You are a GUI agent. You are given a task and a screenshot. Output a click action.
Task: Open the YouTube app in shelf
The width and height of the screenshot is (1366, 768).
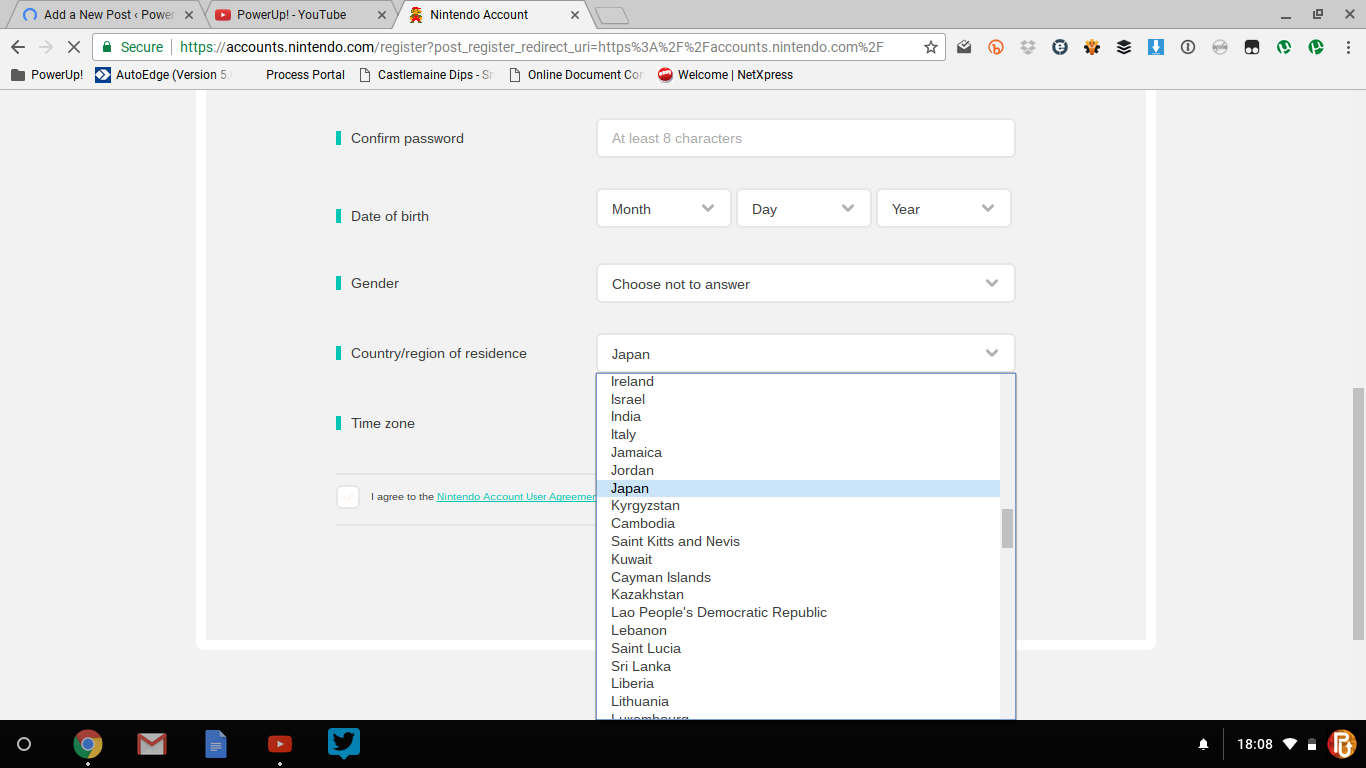click(x=280, y=744)
